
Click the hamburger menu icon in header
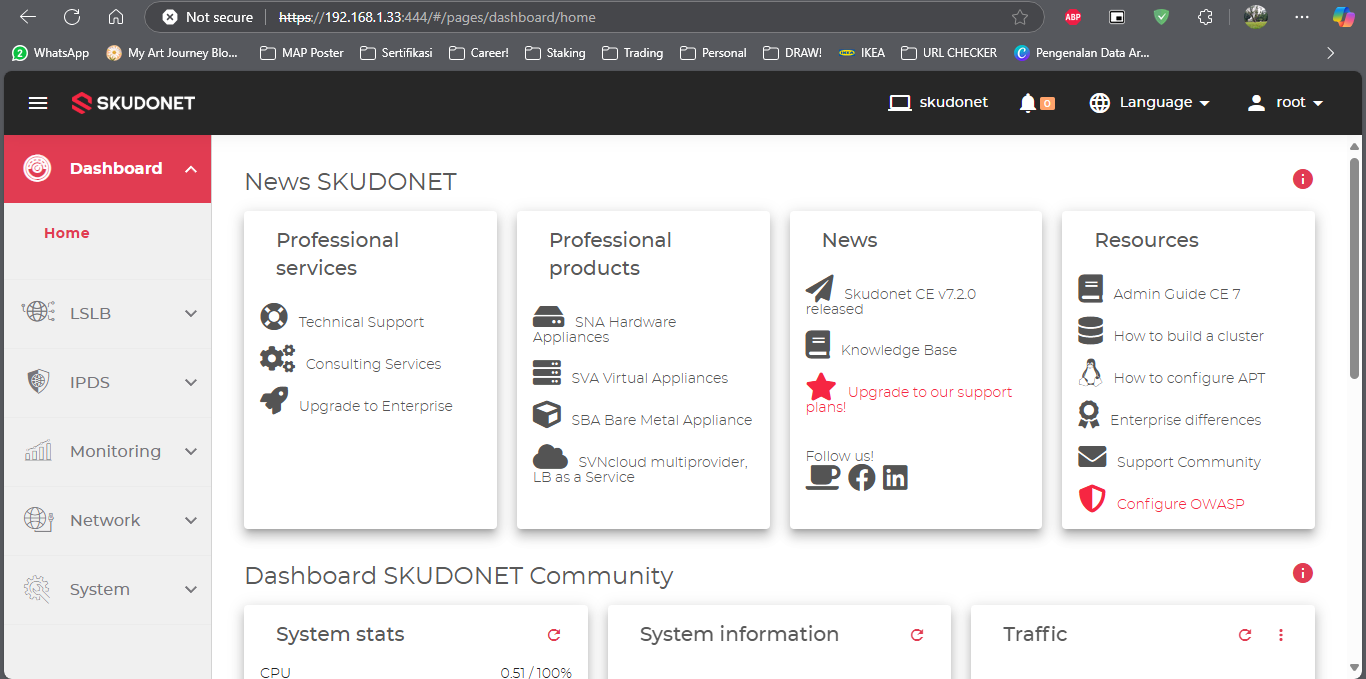coord(38,103)
